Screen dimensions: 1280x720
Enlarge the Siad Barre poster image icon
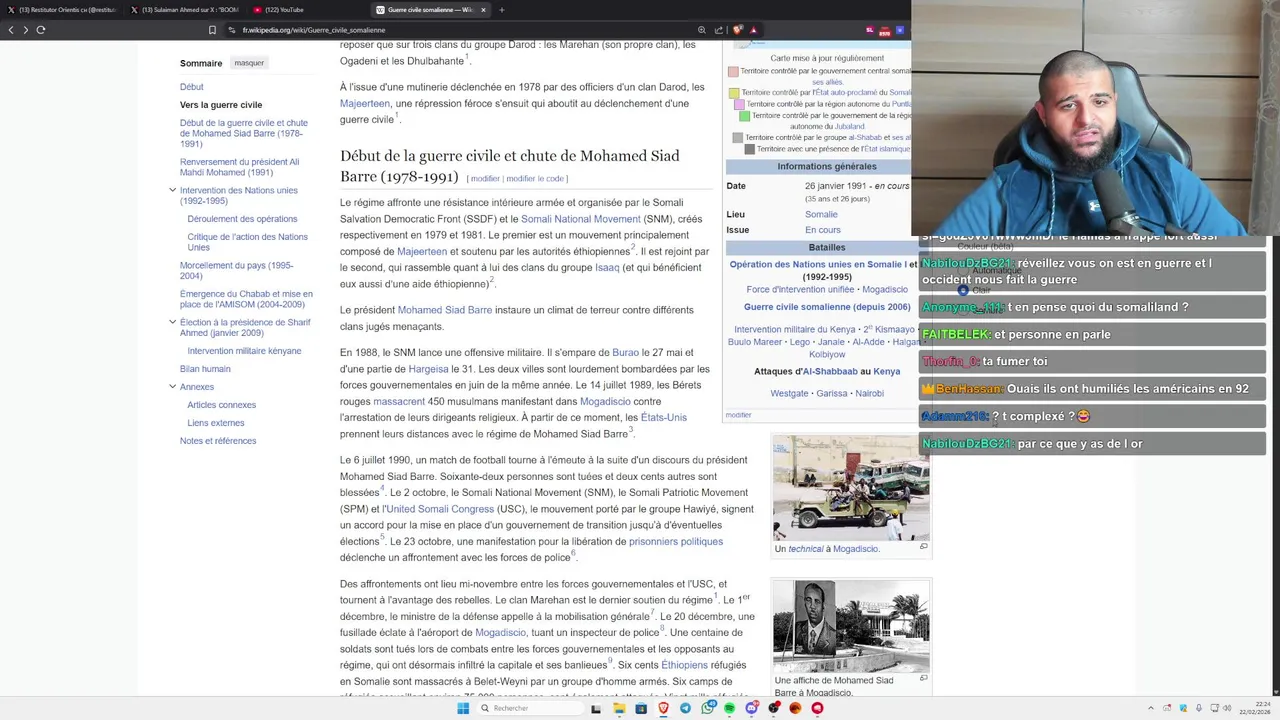(923, 679)
